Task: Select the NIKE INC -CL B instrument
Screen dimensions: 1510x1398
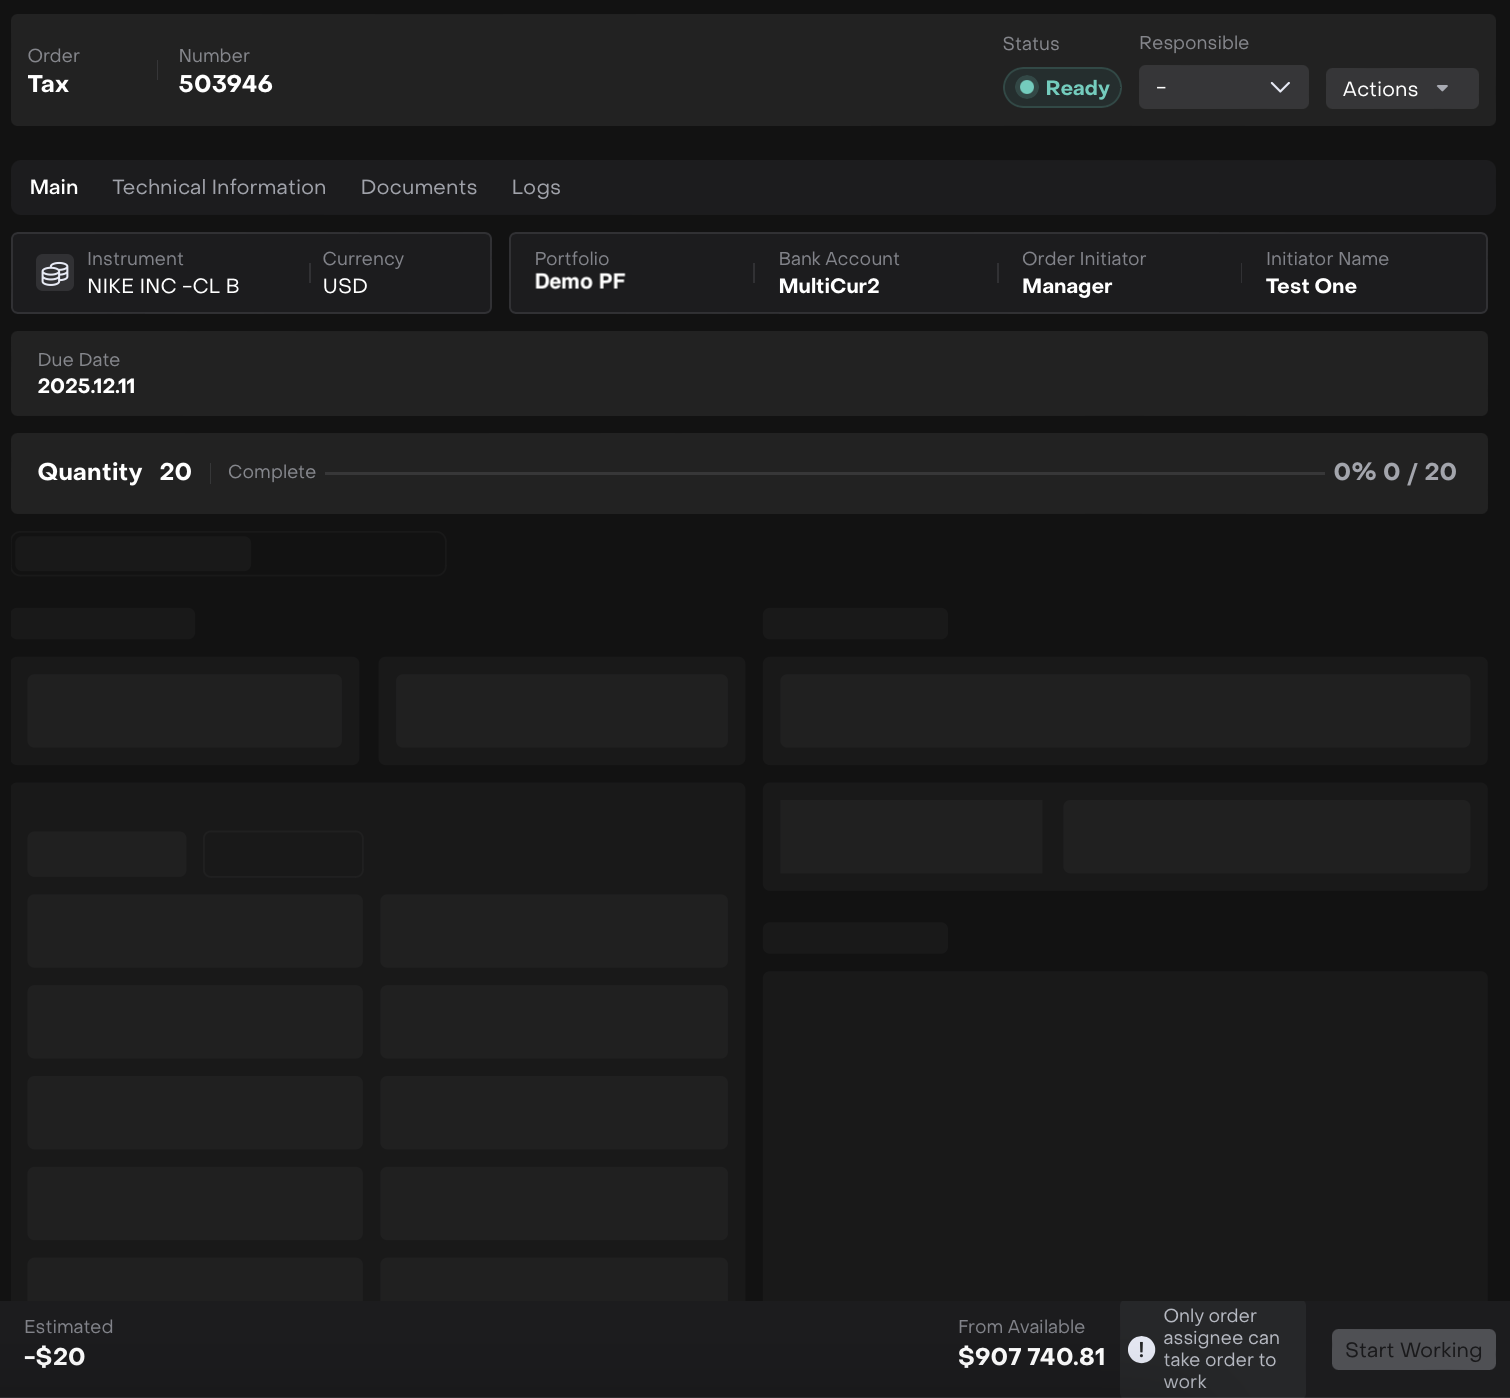Action: pos(163,286)
